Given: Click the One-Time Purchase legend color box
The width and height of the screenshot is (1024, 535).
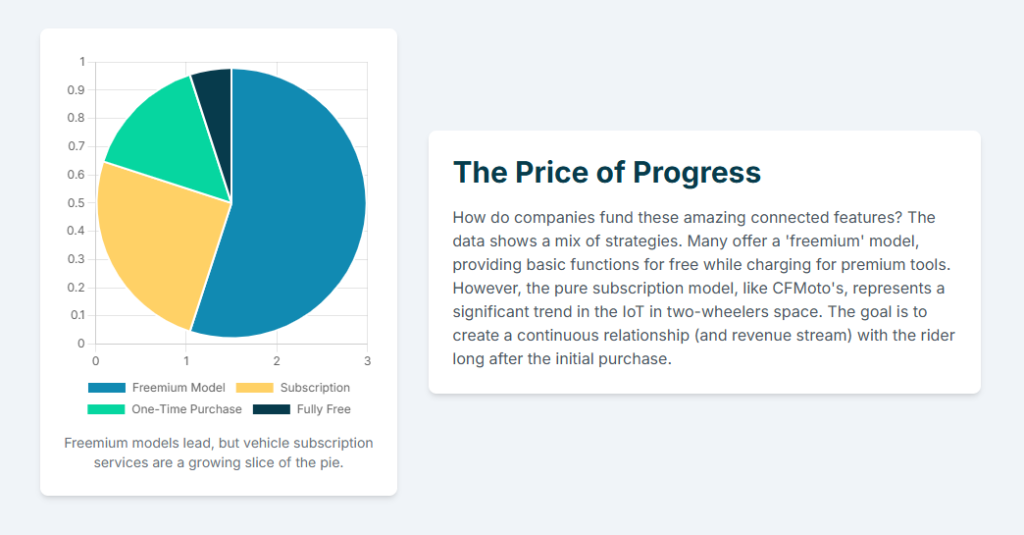Looking at the screenshot, I should click(x=107, y=409).
